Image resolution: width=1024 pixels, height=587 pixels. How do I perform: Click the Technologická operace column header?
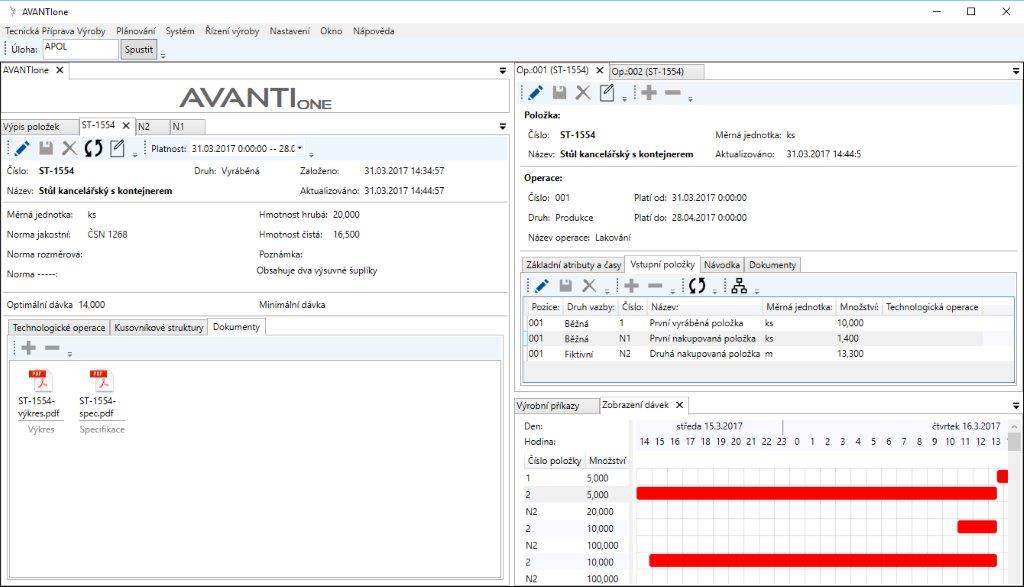[x=932, y=307]
